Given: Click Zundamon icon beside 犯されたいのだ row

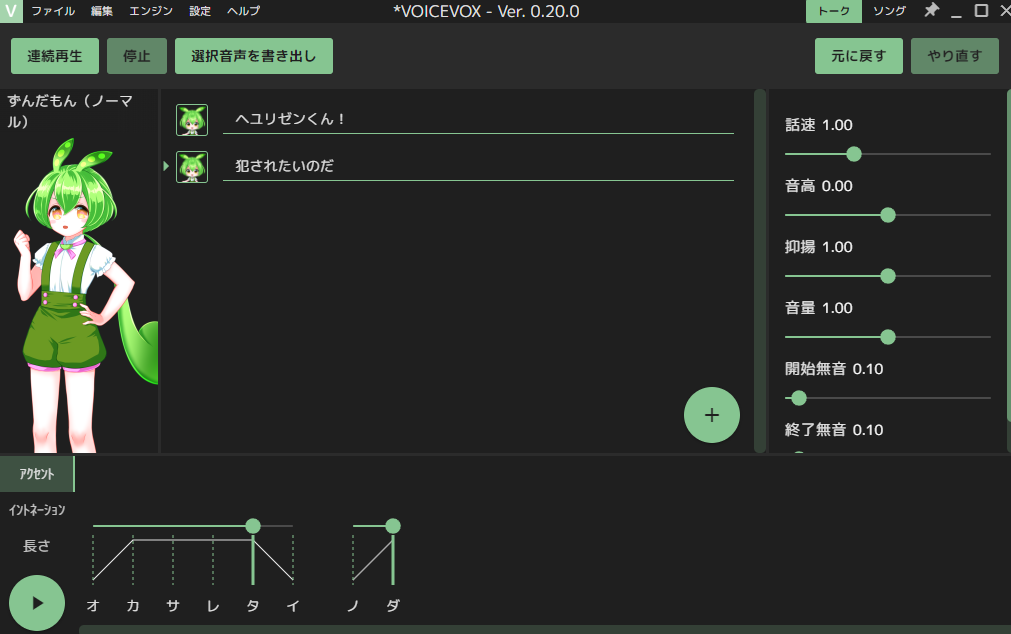Looking at the screenshot, I should 192,167.
